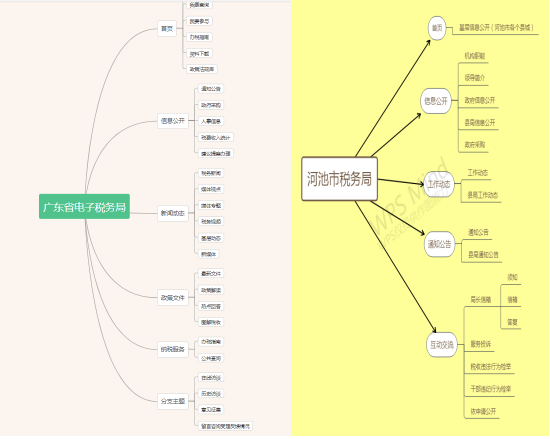The height and width of the screenshot is (439, 550).
Task: Click the 互动交流 oval node
Action: [442, 345]
